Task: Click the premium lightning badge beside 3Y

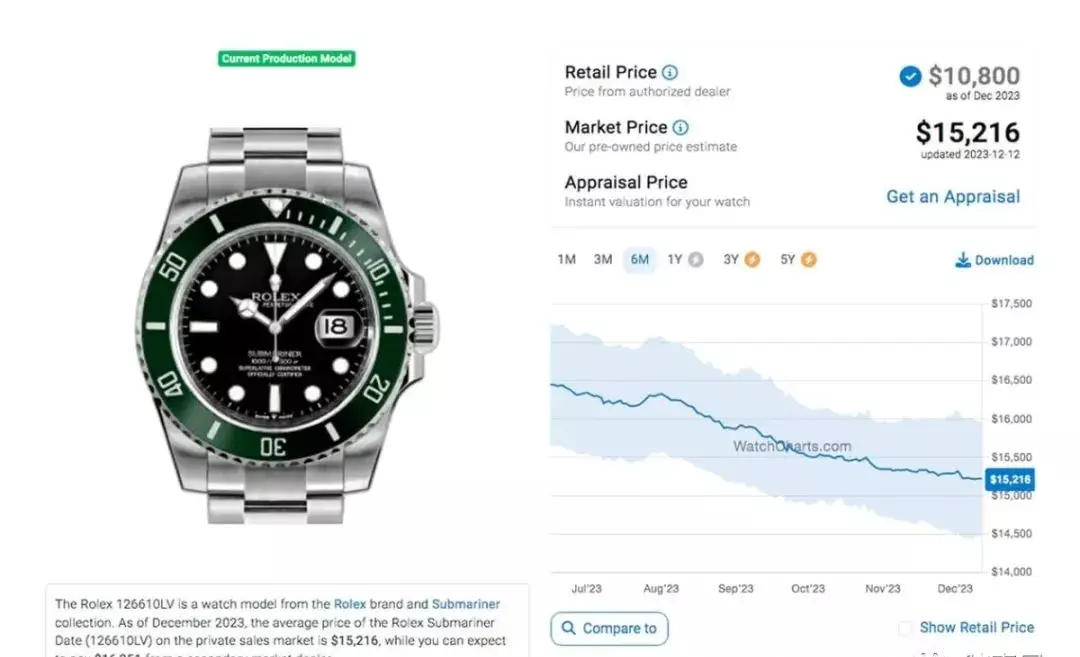Action: [x=752, y=260]
